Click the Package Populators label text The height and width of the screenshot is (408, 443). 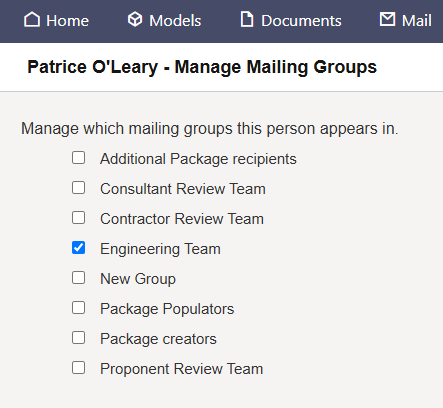167,309
